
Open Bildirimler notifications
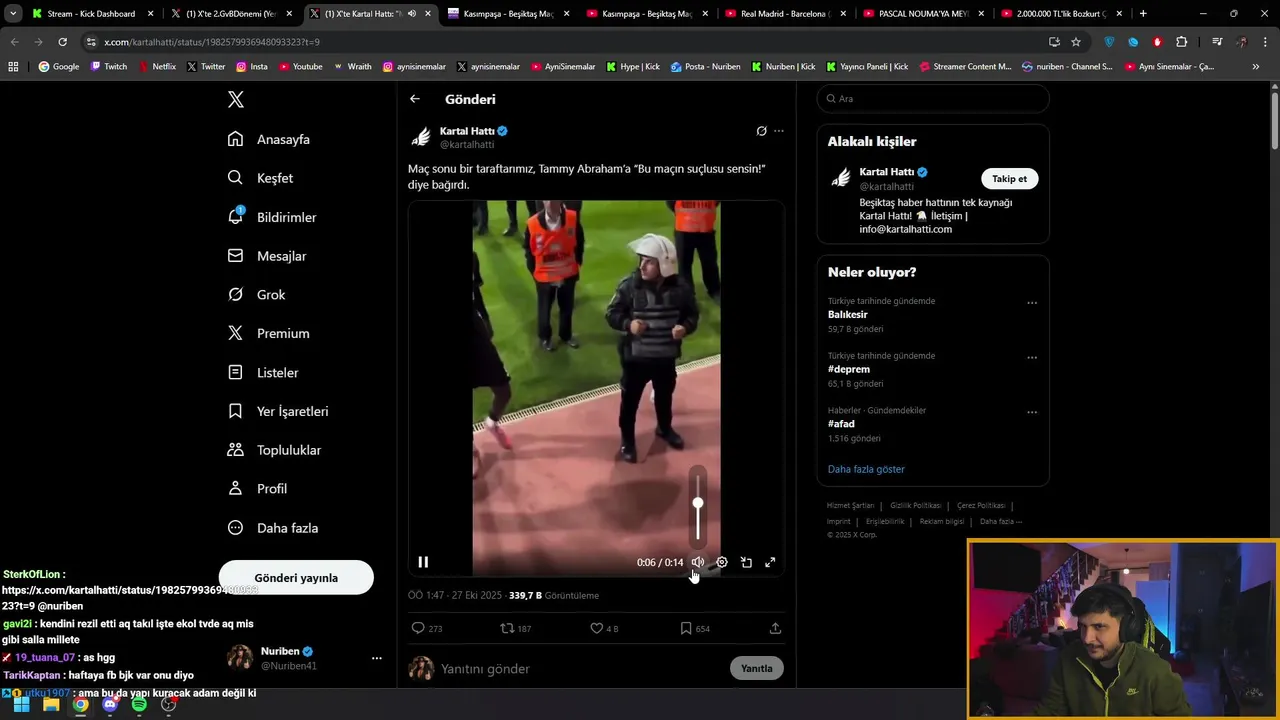click(x=272, y=217)
